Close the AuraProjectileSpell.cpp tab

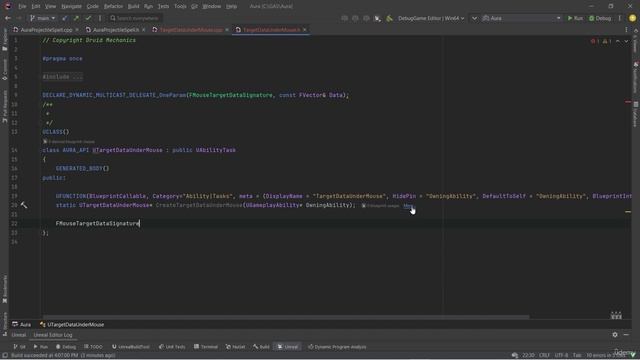[77, 30]
